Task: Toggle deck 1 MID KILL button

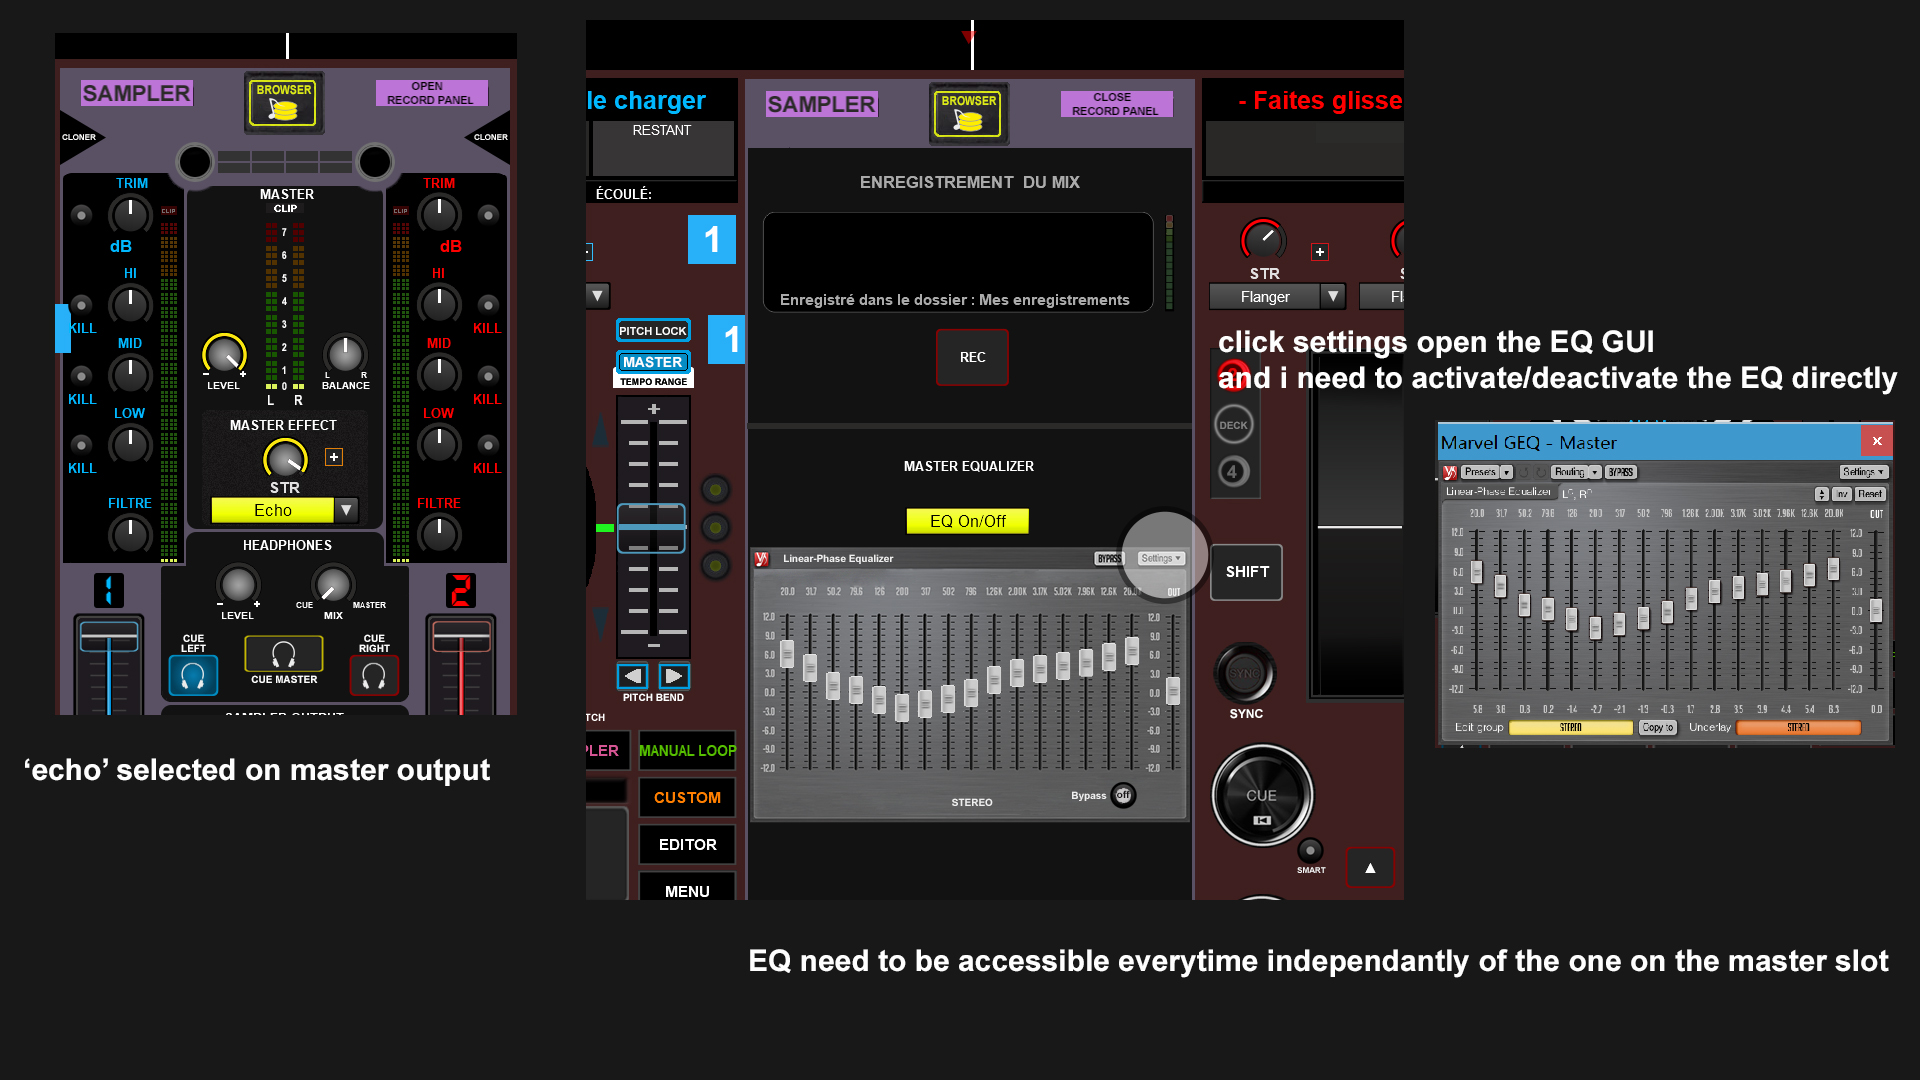Action: pos(82,375)
